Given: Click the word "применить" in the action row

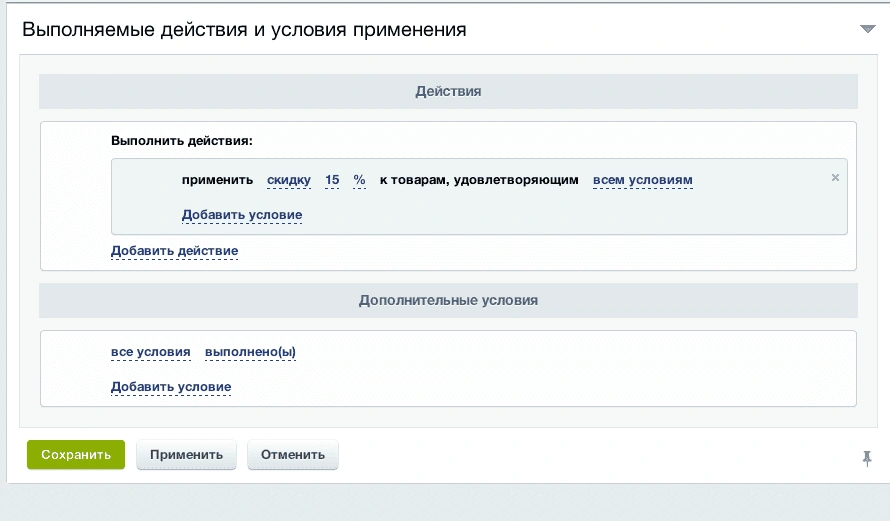Looking at the screenshot, I should pyautogui.click(x=217, y=180).
